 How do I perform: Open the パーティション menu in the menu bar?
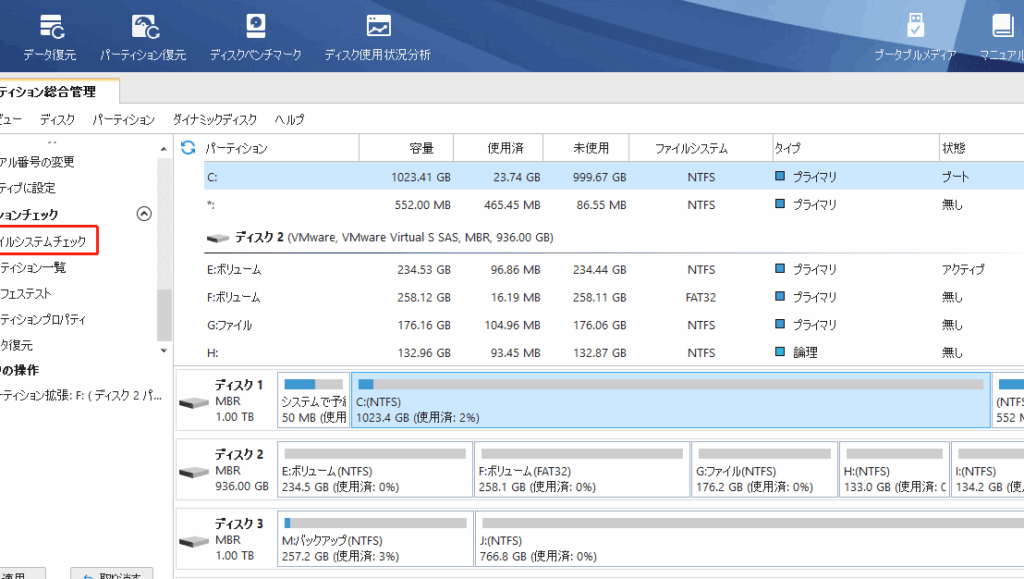(x=123, y=119)
